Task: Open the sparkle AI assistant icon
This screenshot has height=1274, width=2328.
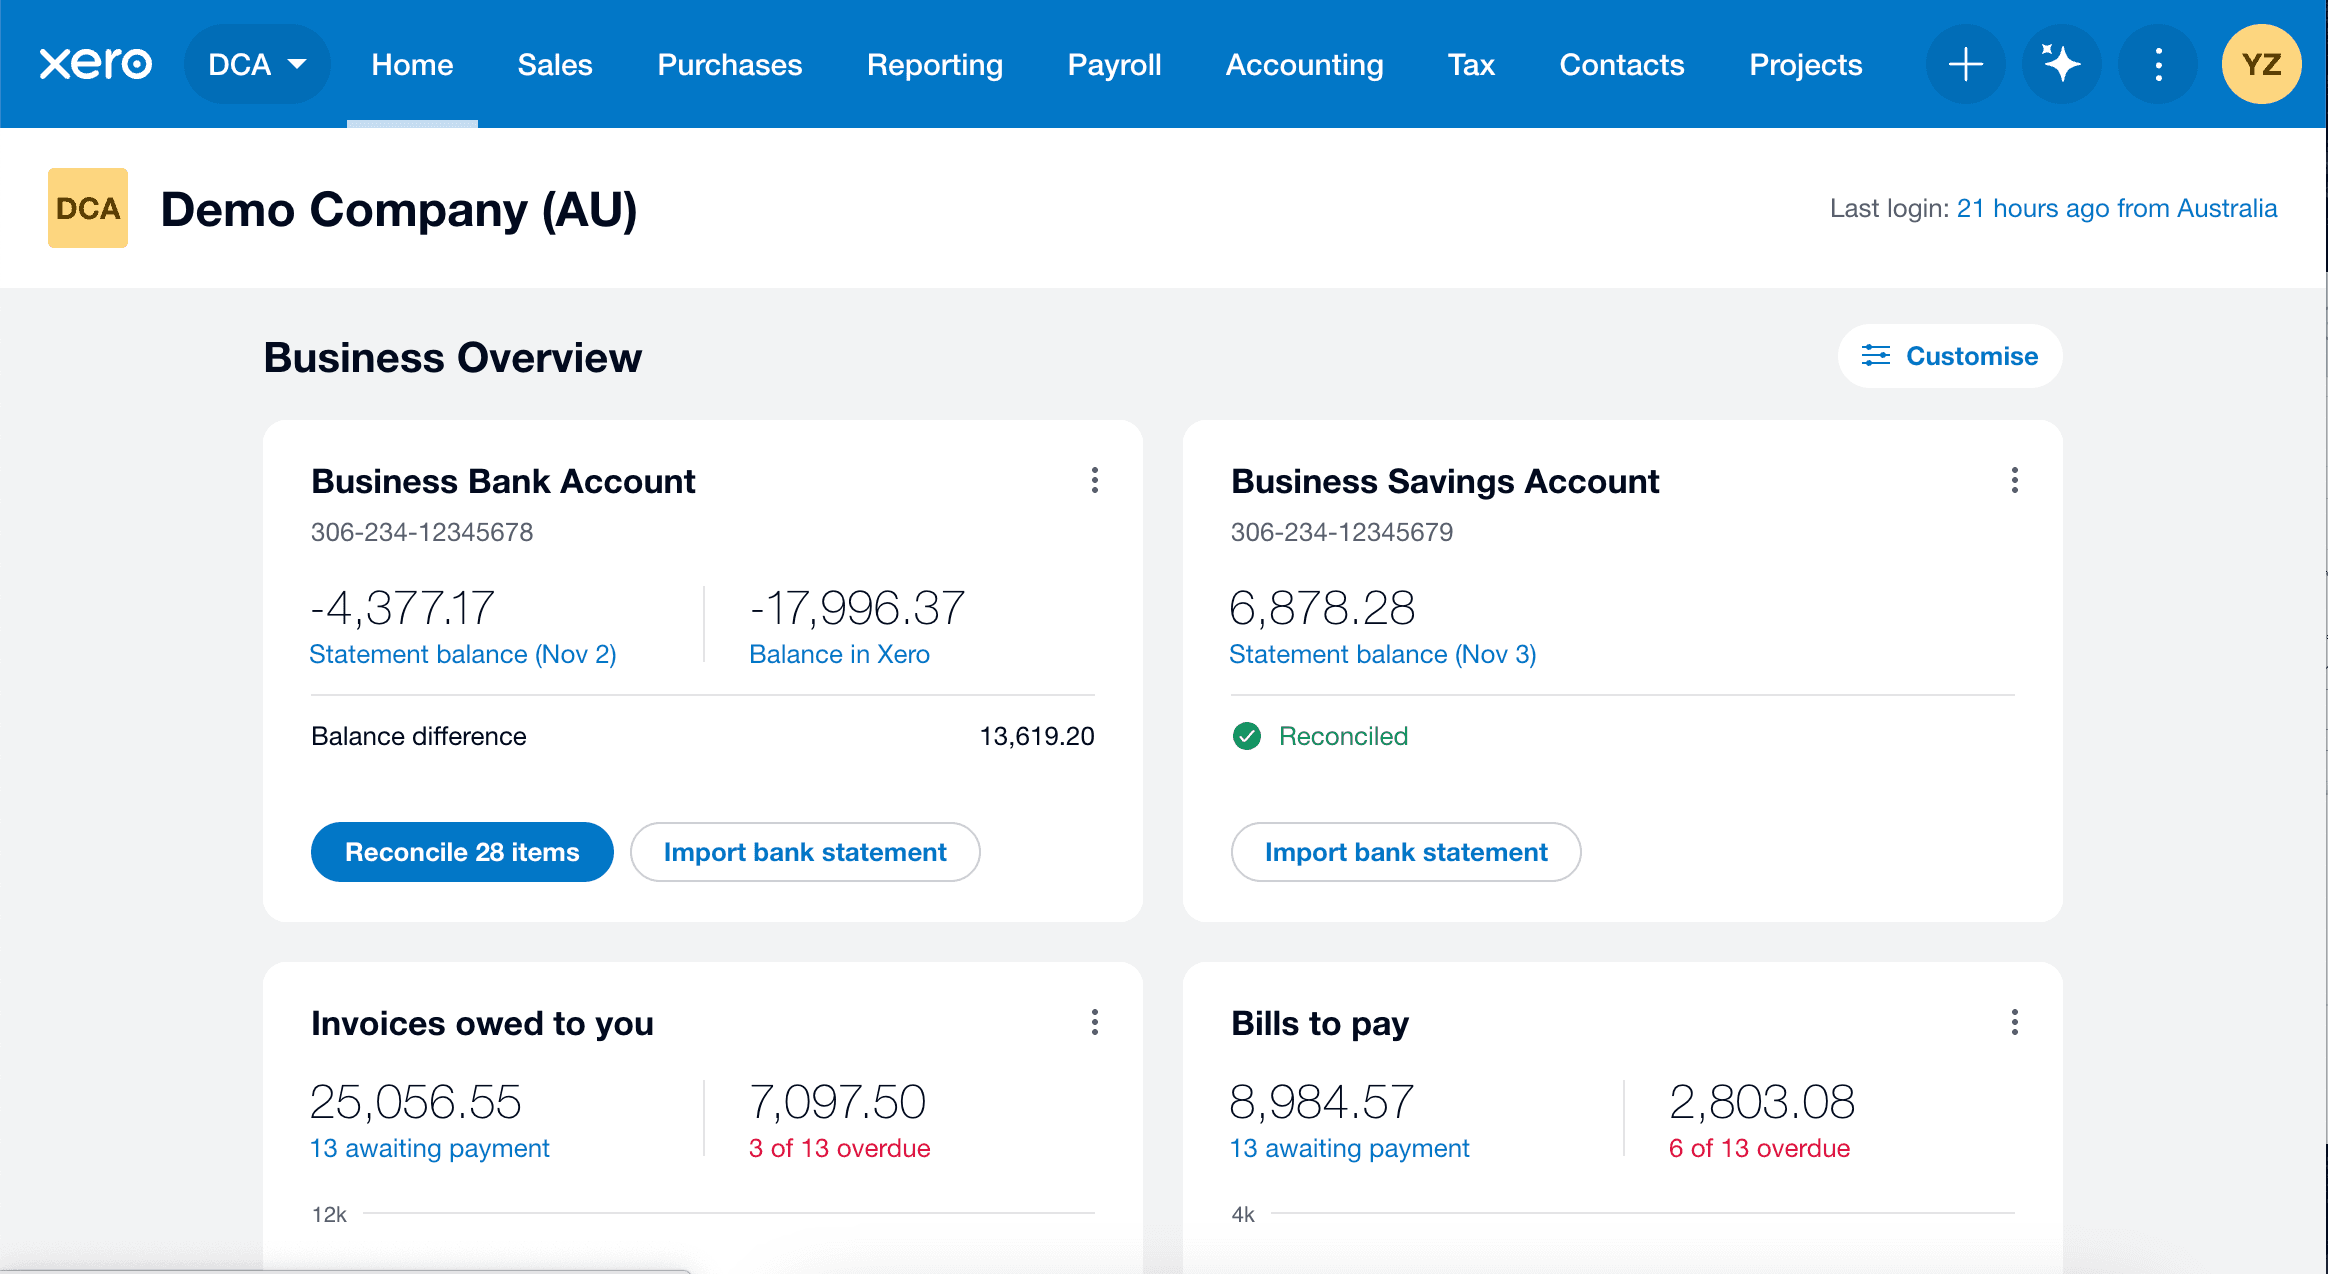Action: [x=2061, y=64]
